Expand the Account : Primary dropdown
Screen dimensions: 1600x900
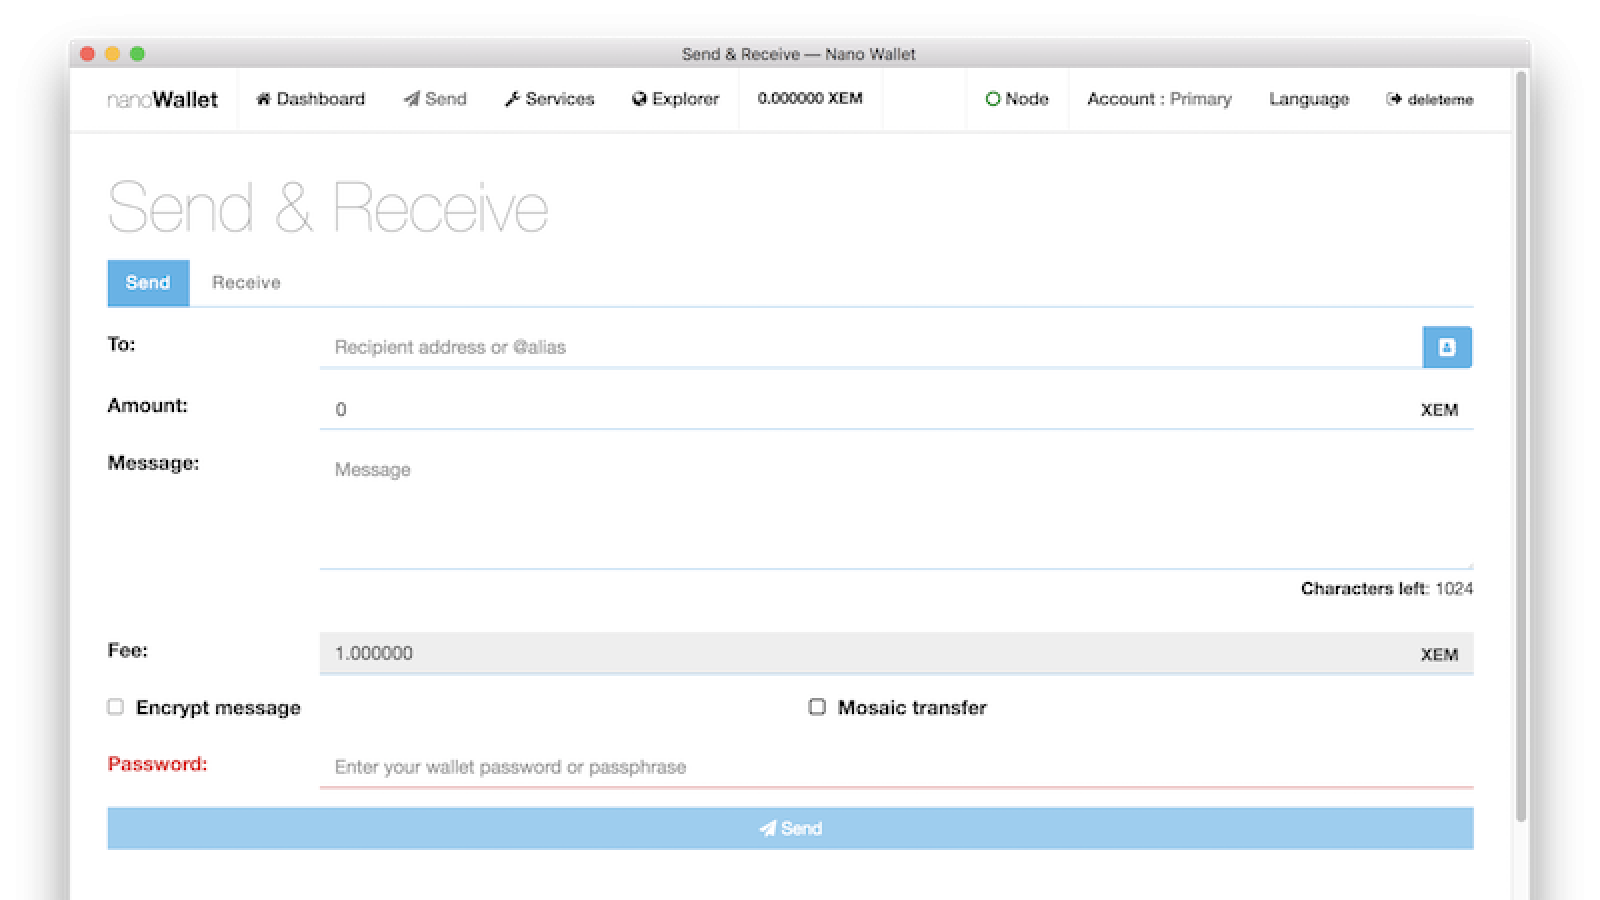click(1159, 99)
